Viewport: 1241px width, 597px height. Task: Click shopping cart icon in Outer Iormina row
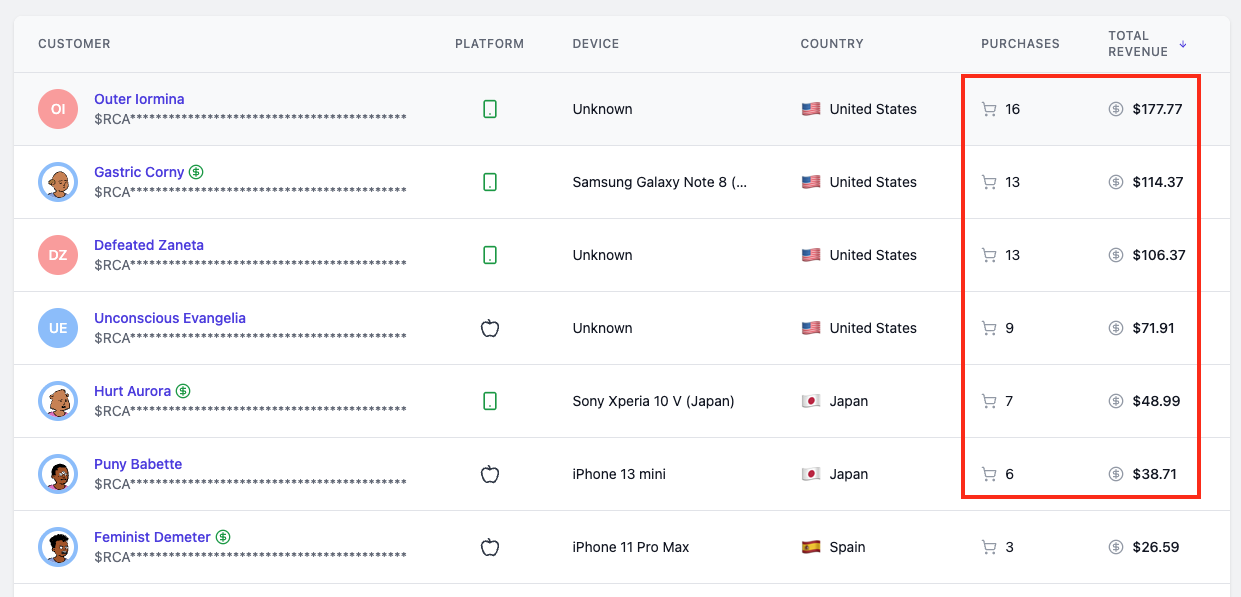pos(989,109)
